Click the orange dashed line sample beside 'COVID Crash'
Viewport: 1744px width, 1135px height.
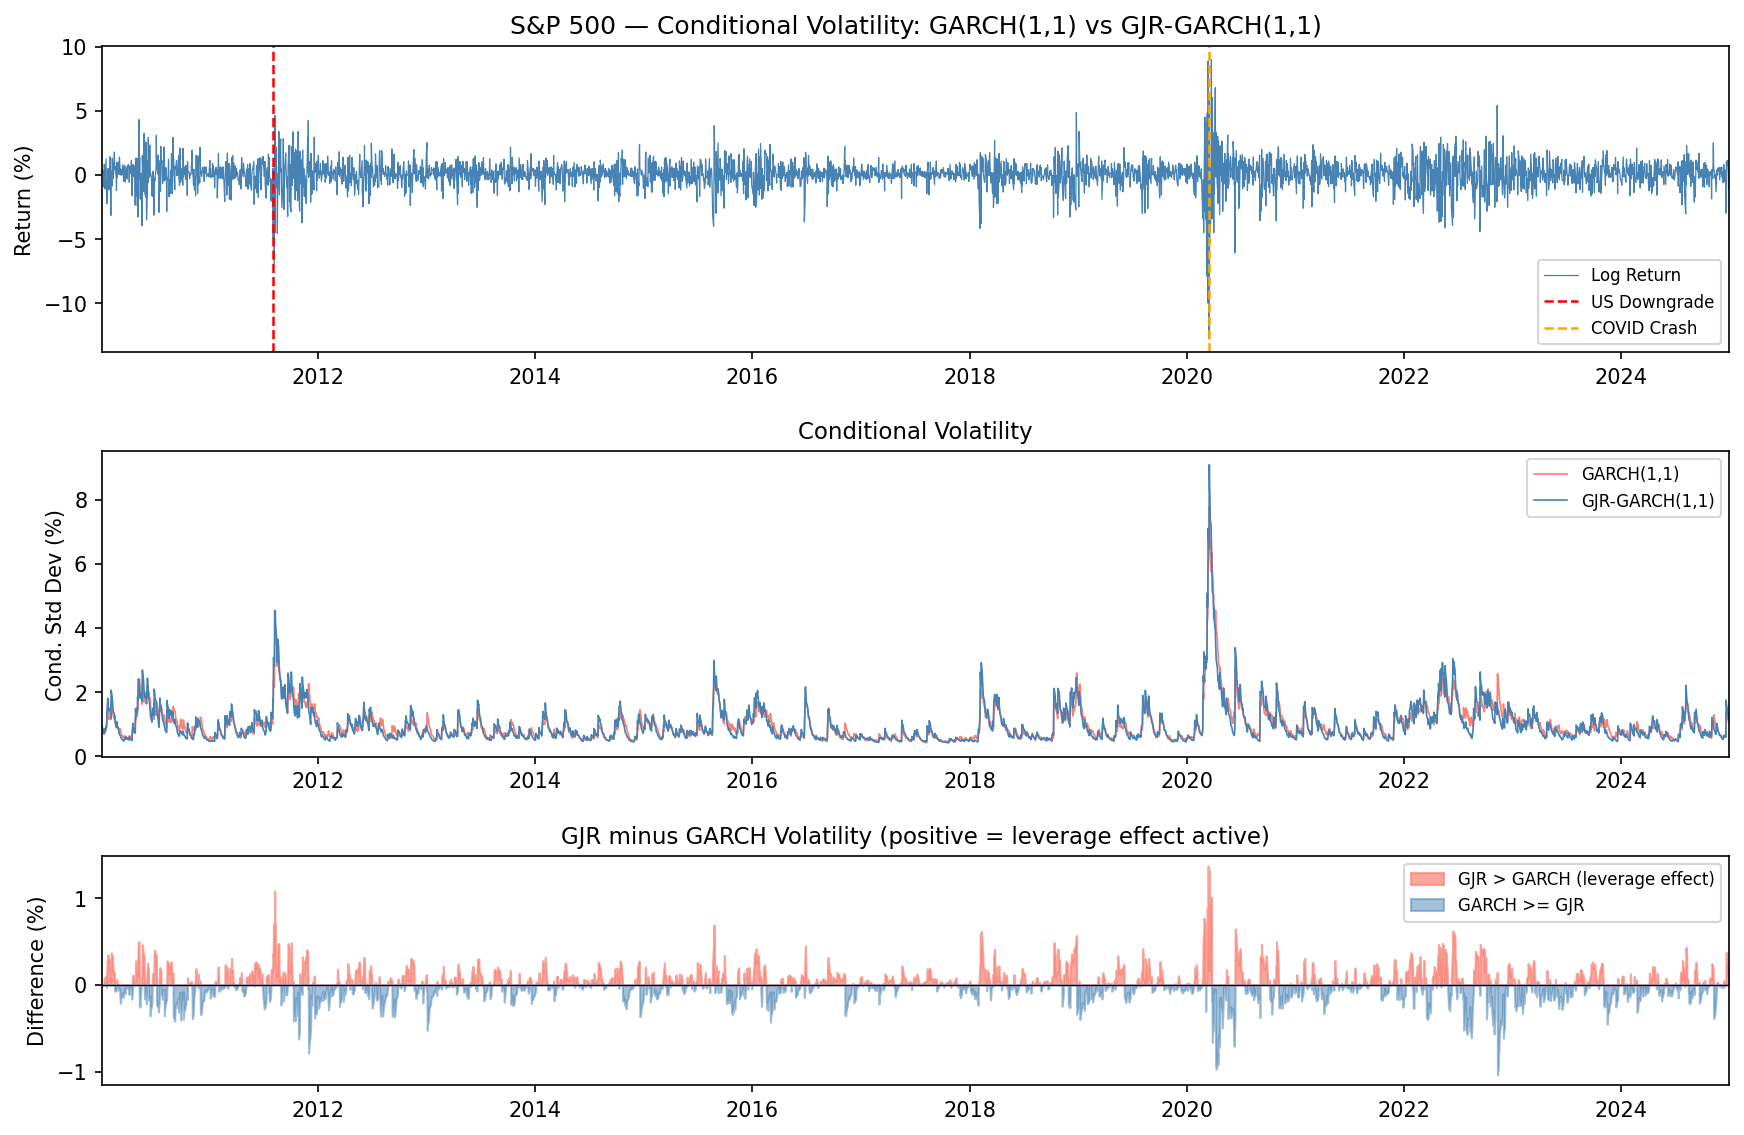pyautogui.click(x=1561, y=328)
